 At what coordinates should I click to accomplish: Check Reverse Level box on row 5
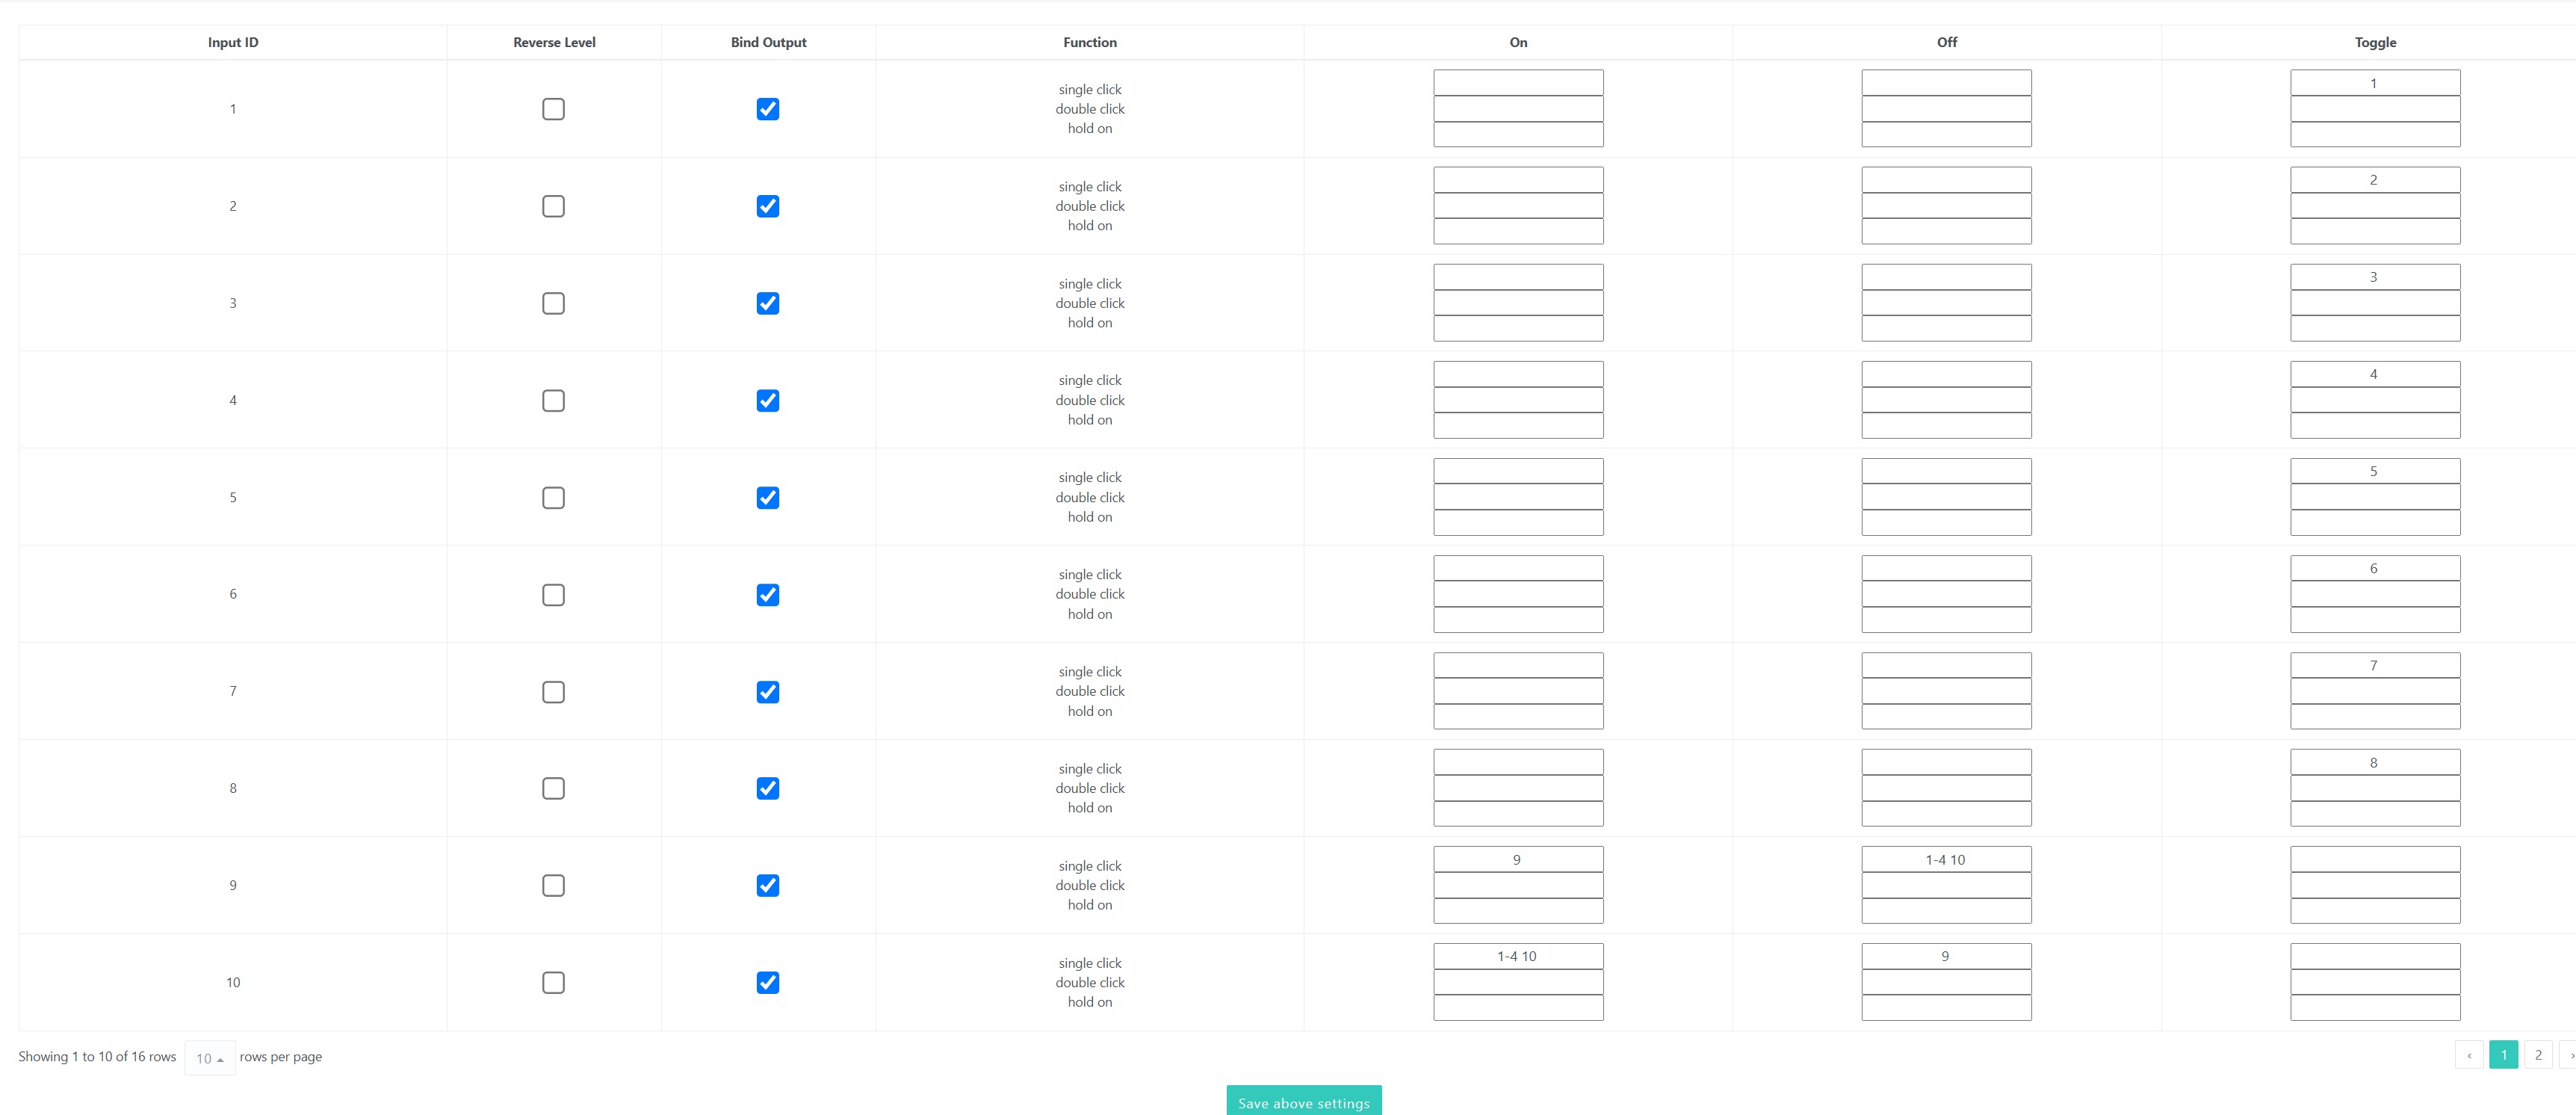[x=553, y=498]
